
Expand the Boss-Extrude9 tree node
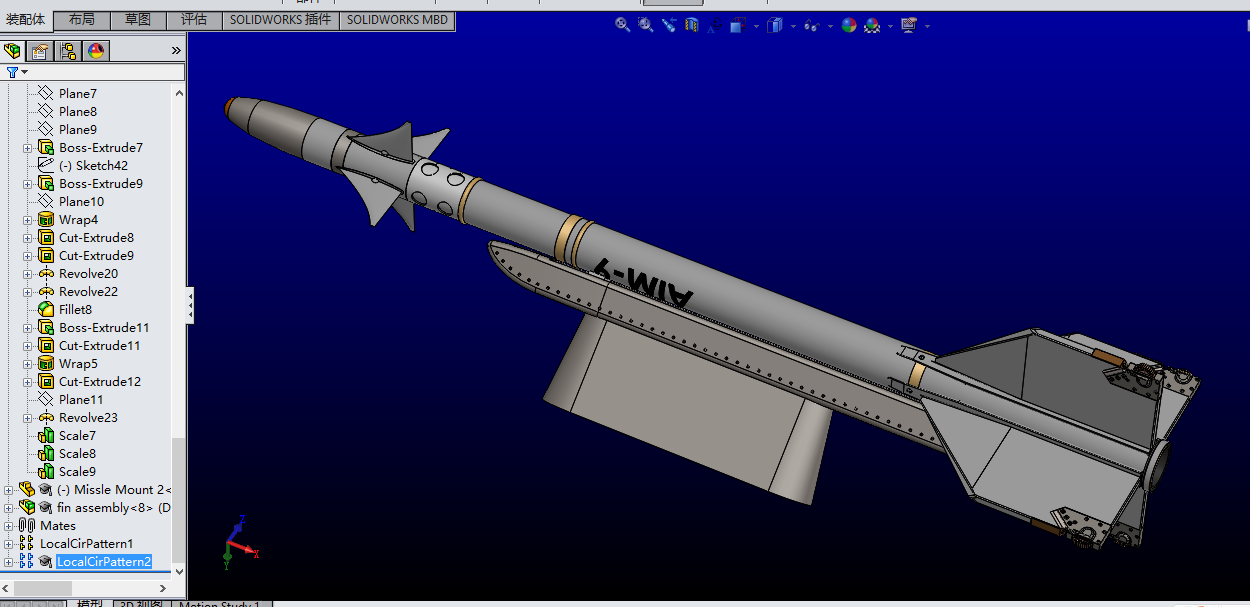tap(28, 184)
